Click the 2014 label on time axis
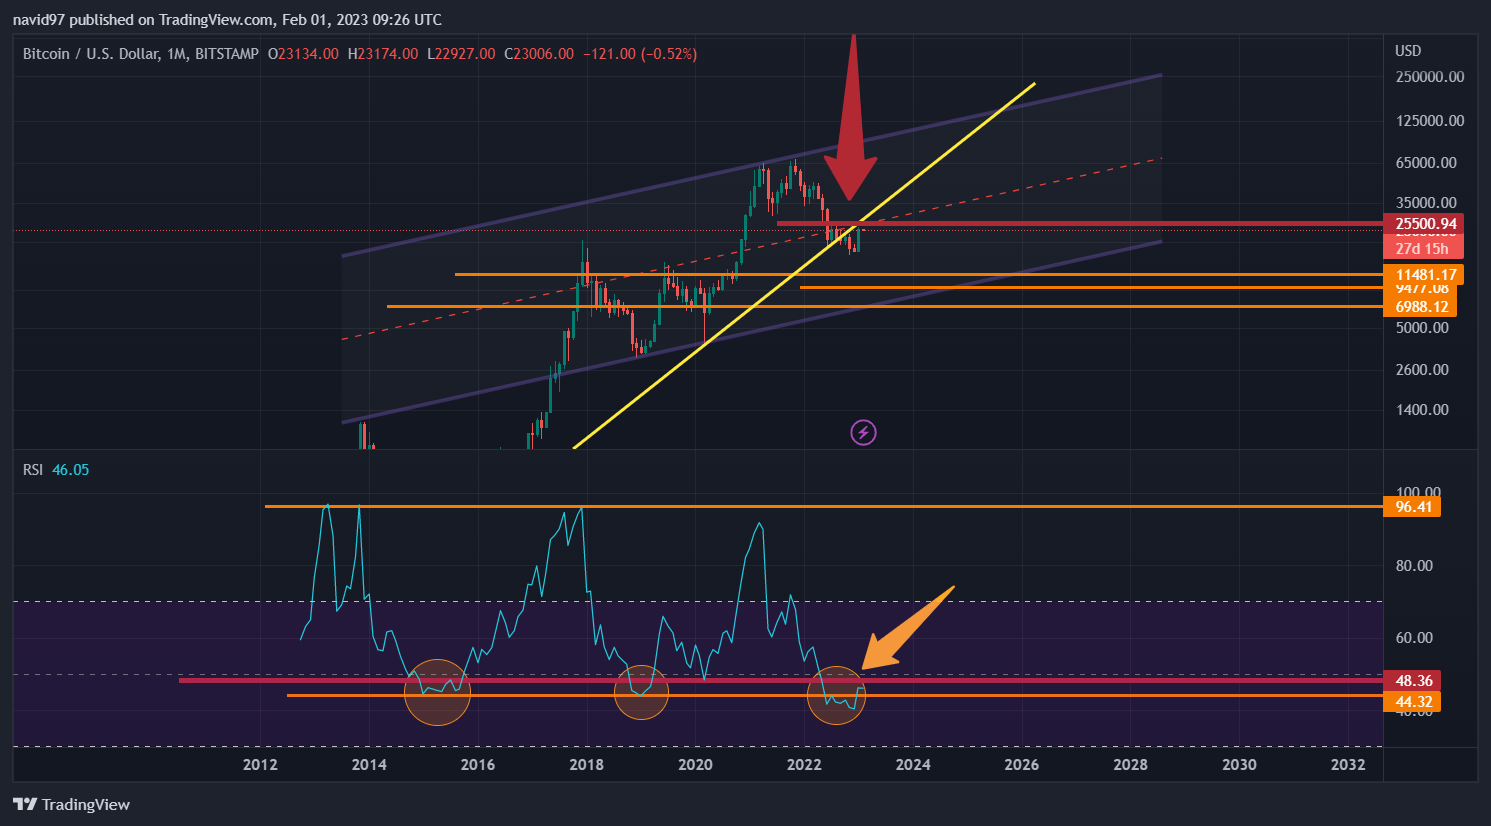The image size is (1491, 826). pos(369,765)
